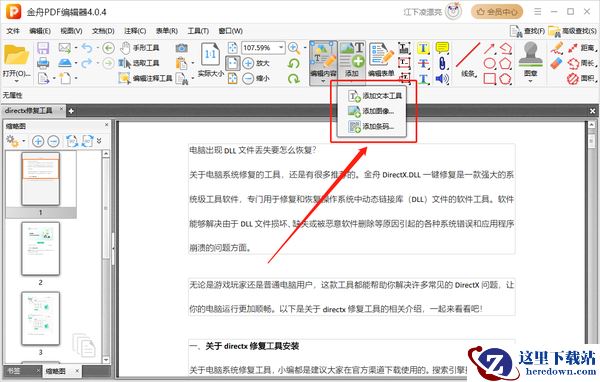Add a new tab with plus button
The image size is (600, 382).
[71, 111]
